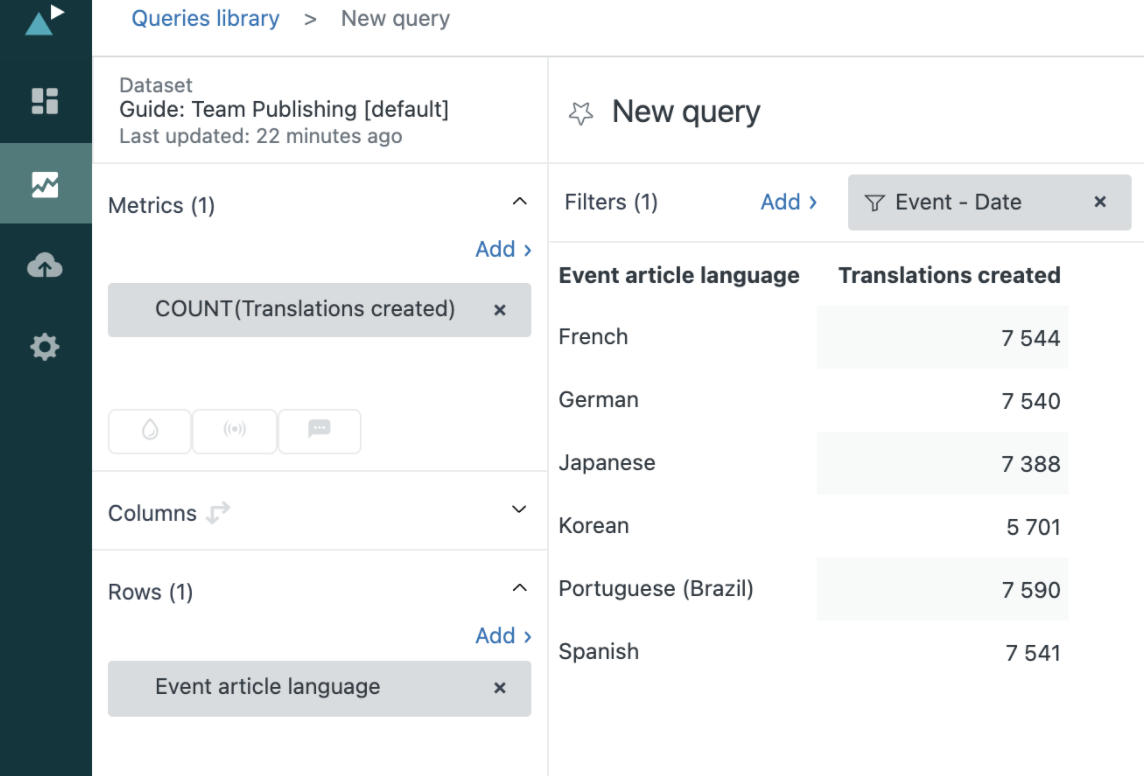The width and height of the screenshot is (1144, 776).
Task: Select the Korean row label
Action: (594, 526)
